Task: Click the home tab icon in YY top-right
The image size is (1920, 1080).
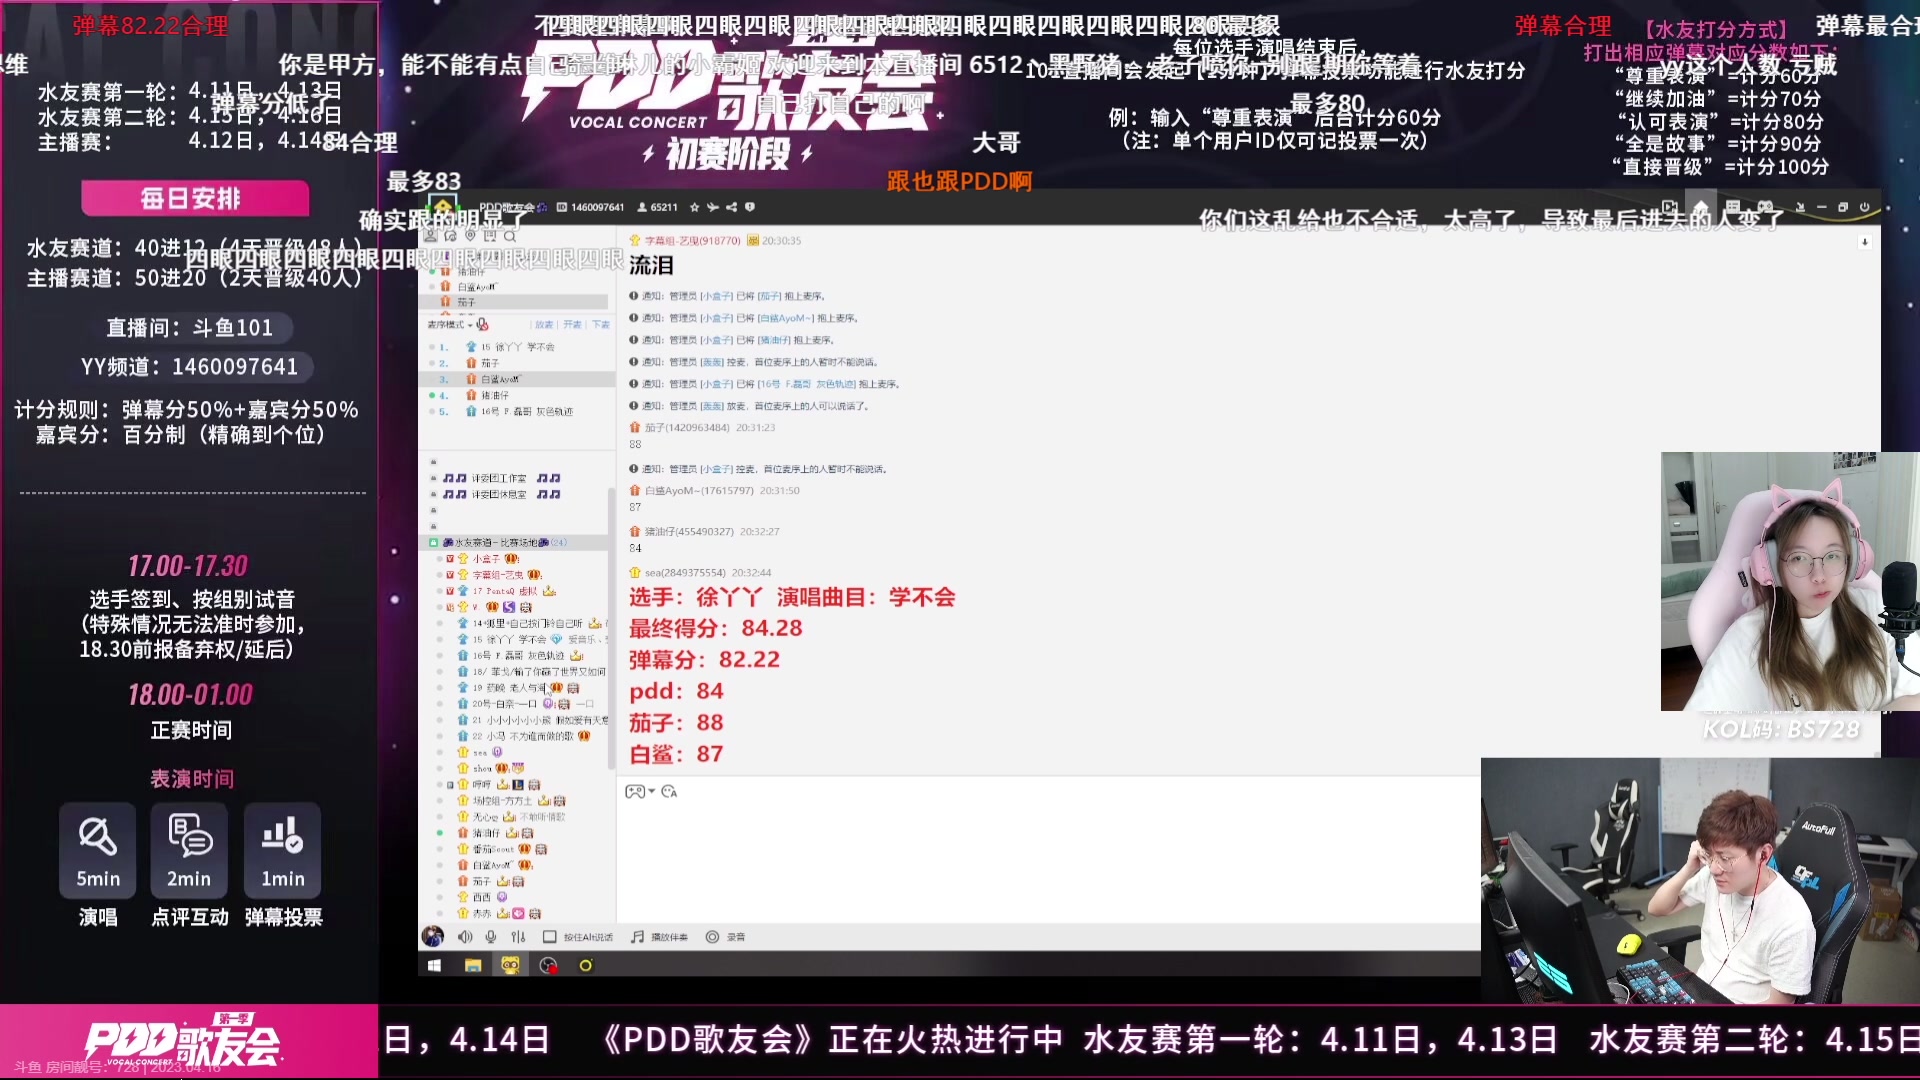Action: (1701, 208)
